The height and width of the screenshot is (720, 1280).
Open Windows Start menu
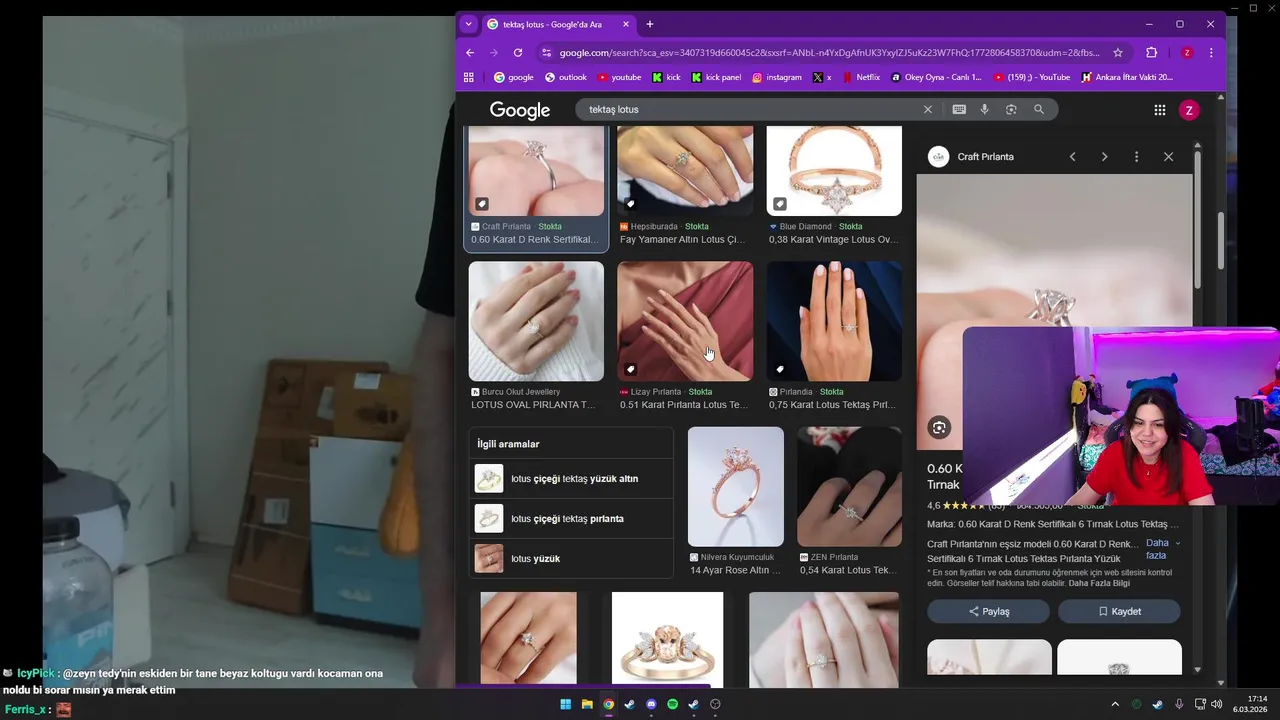tap(565, 704)
